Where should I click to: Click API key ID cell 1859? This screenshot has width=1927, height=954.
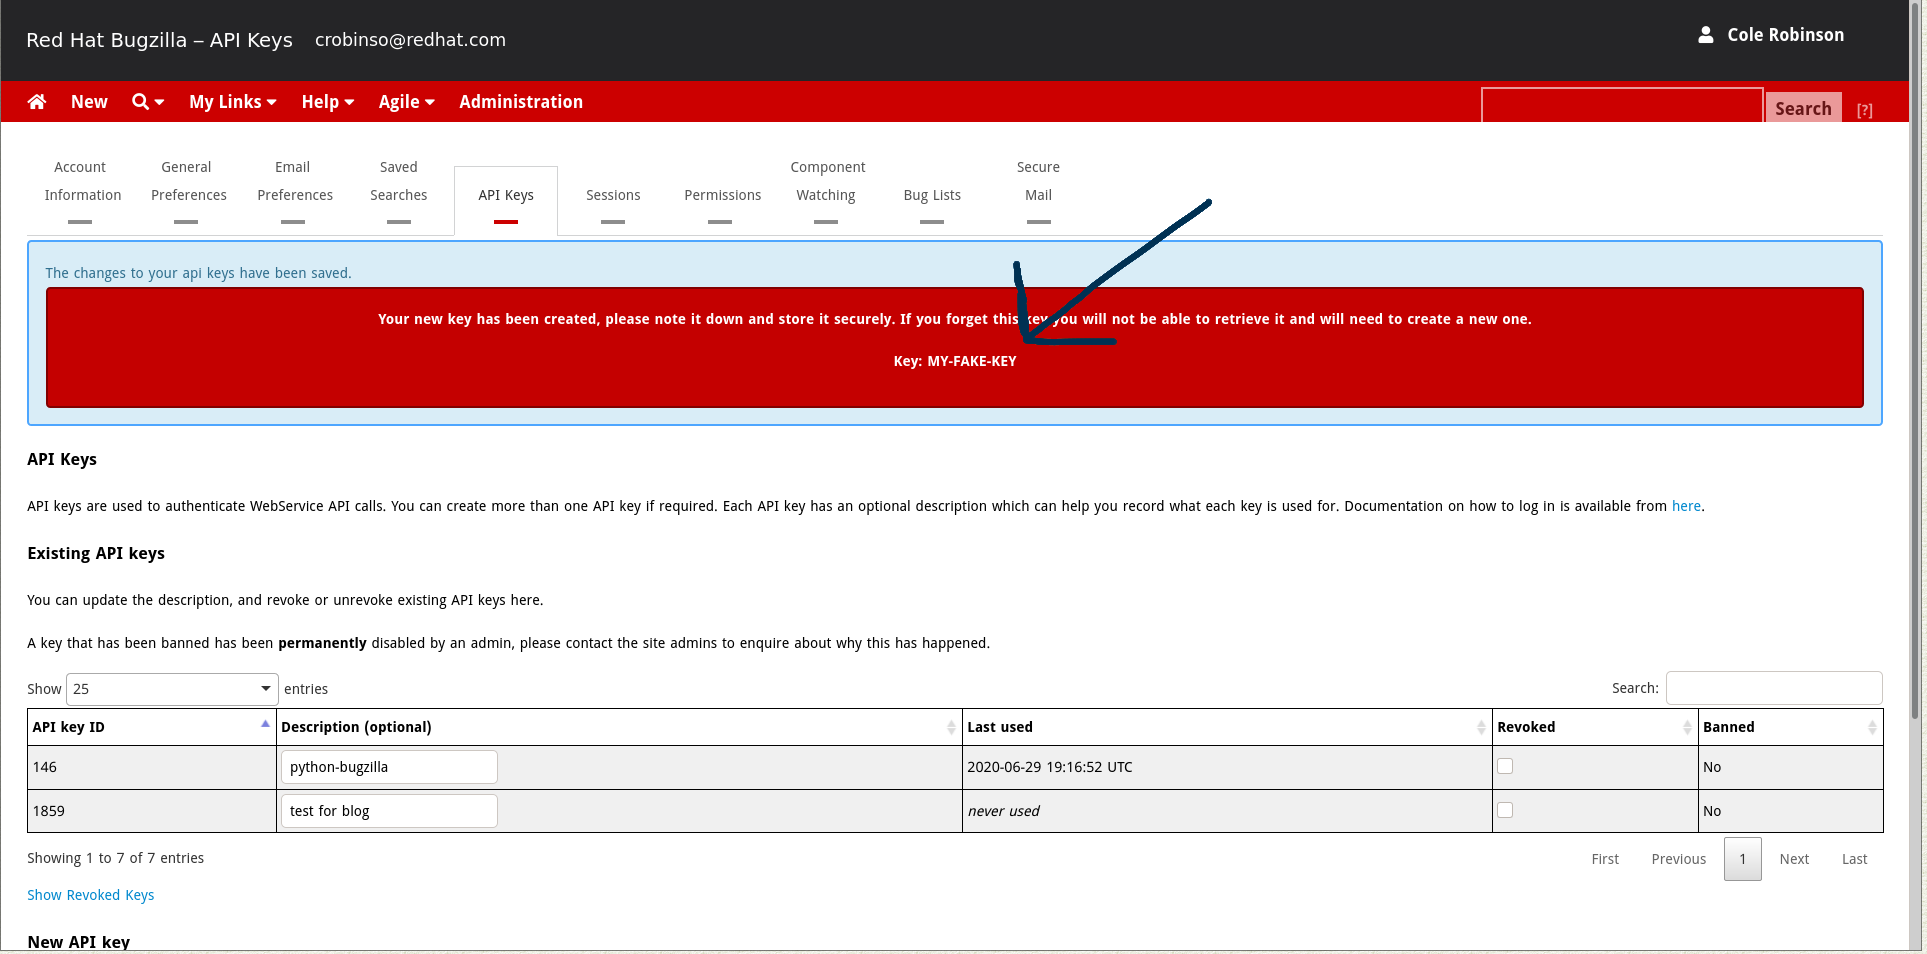pos(152,811)
